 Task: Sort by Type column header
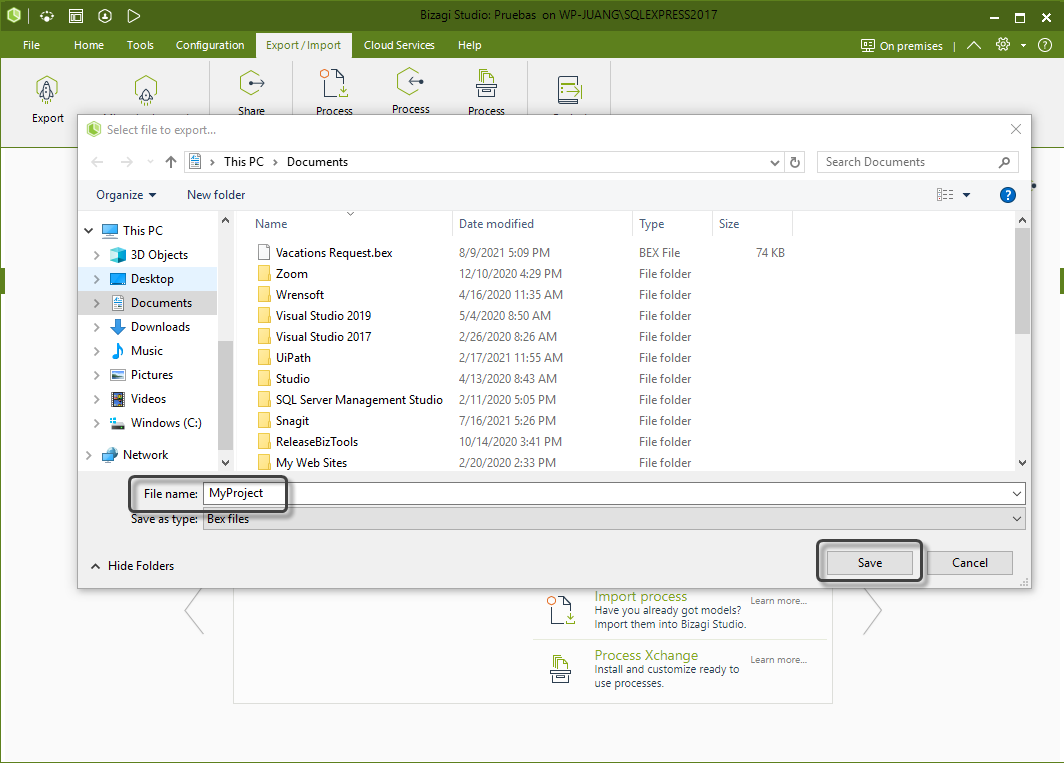pos(672,224)
